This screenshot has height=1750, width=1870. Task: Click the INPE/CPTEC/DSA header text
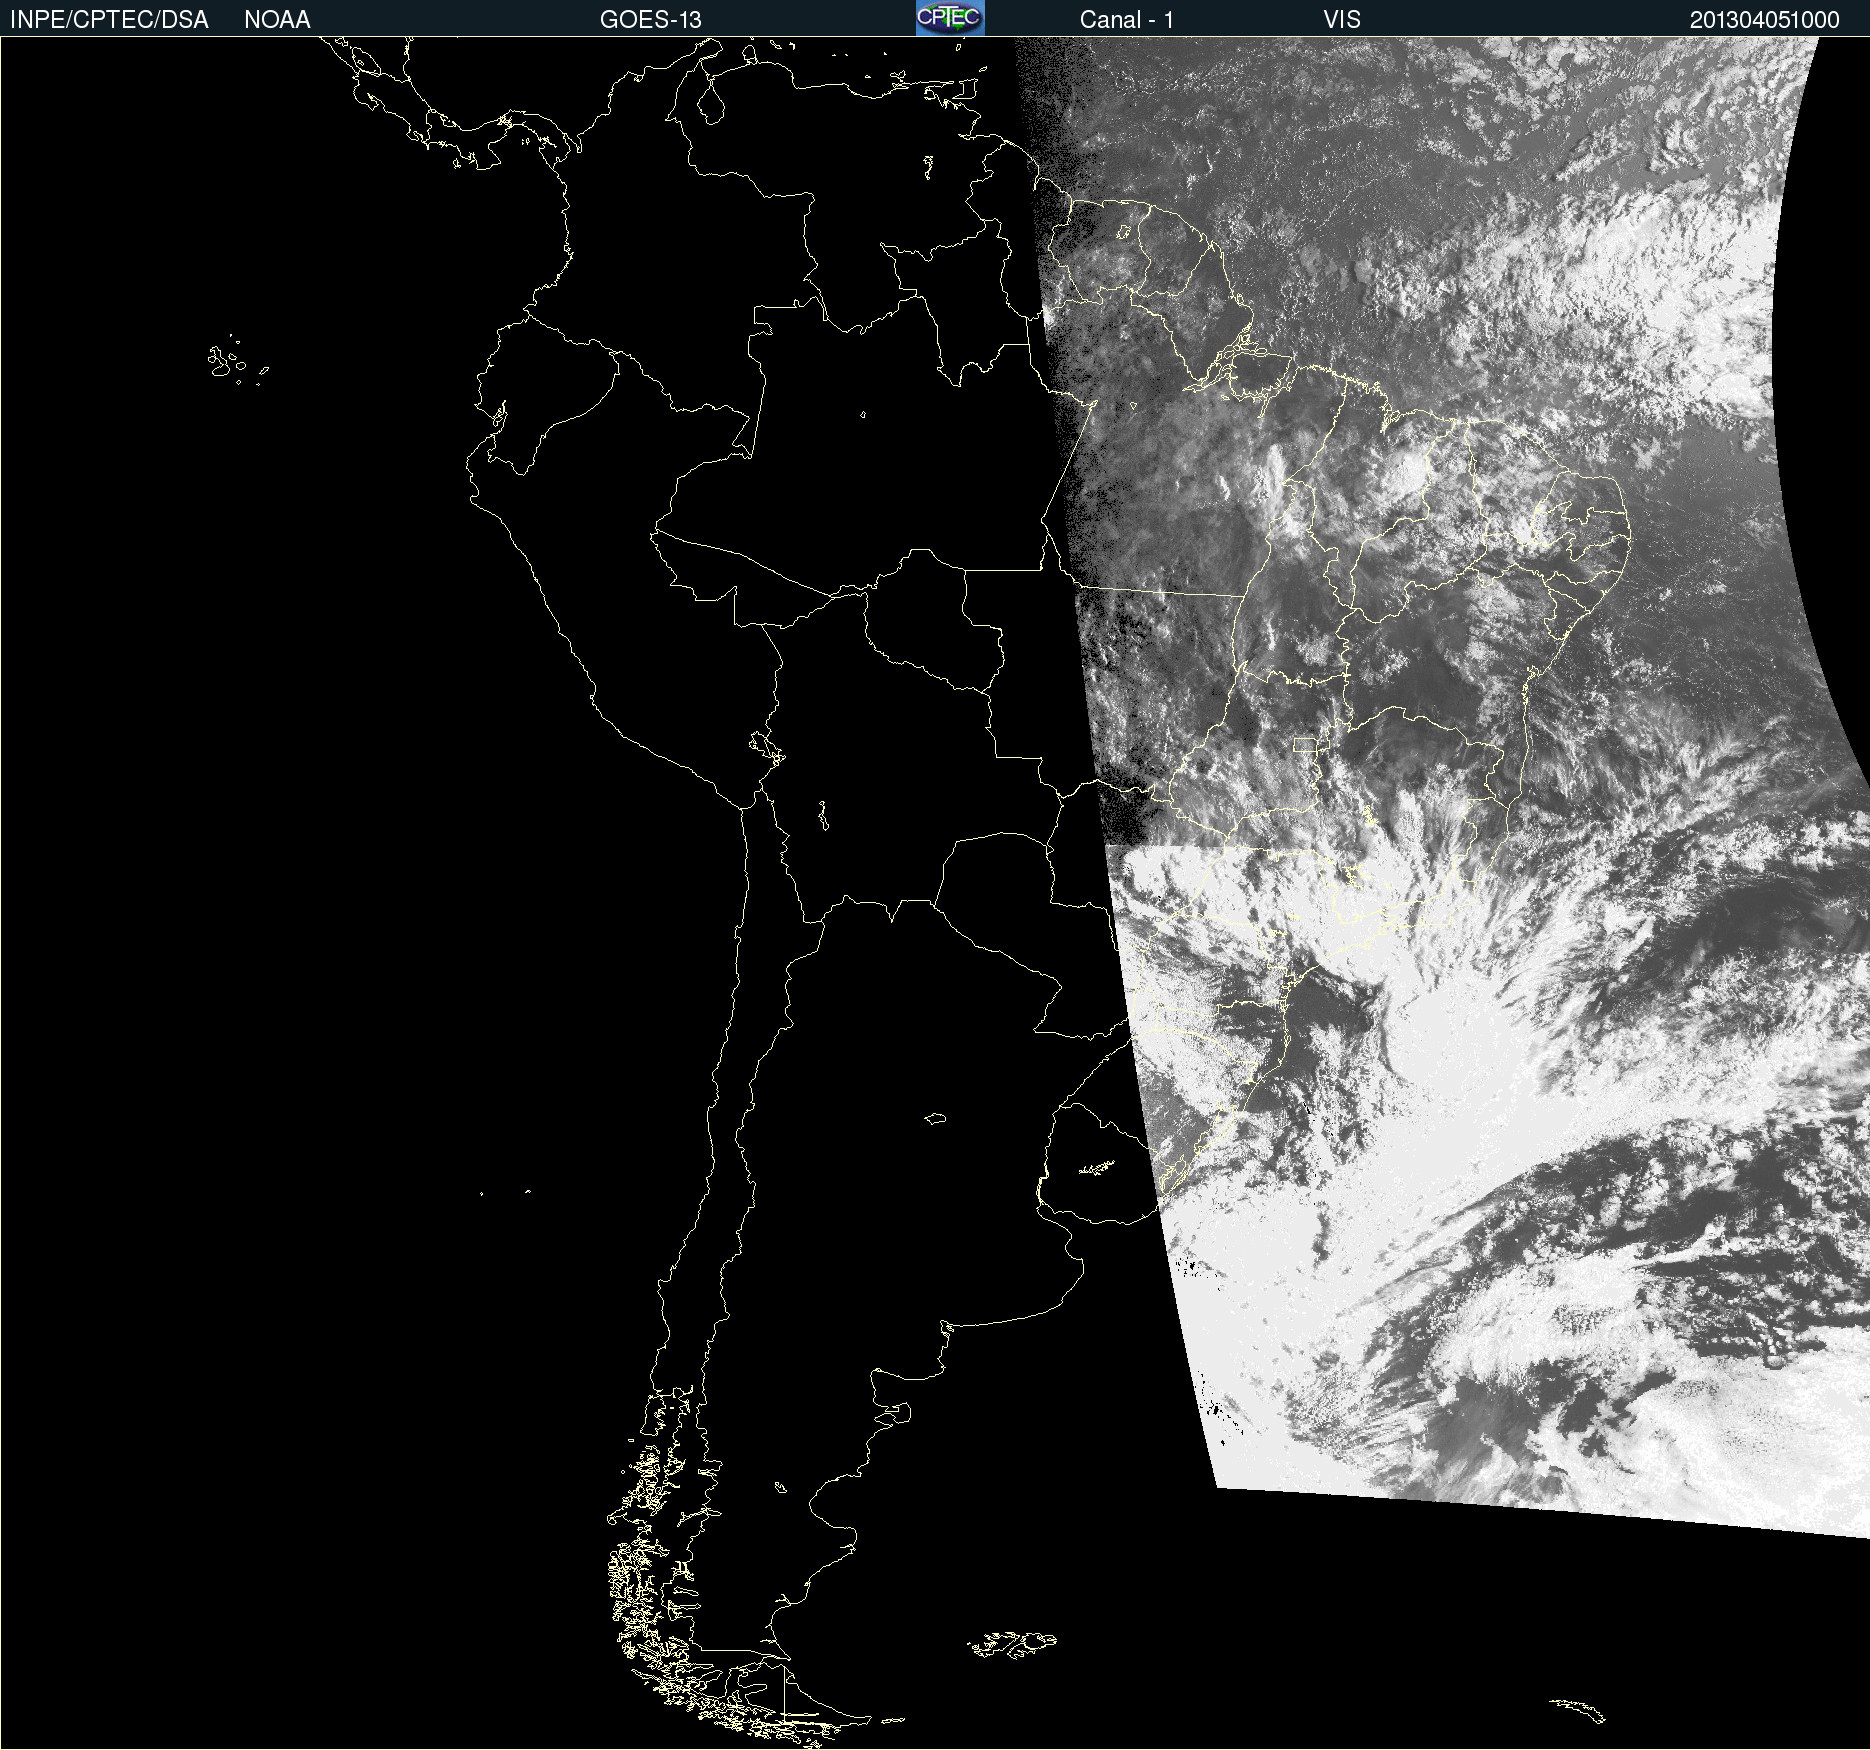(109, 20)
